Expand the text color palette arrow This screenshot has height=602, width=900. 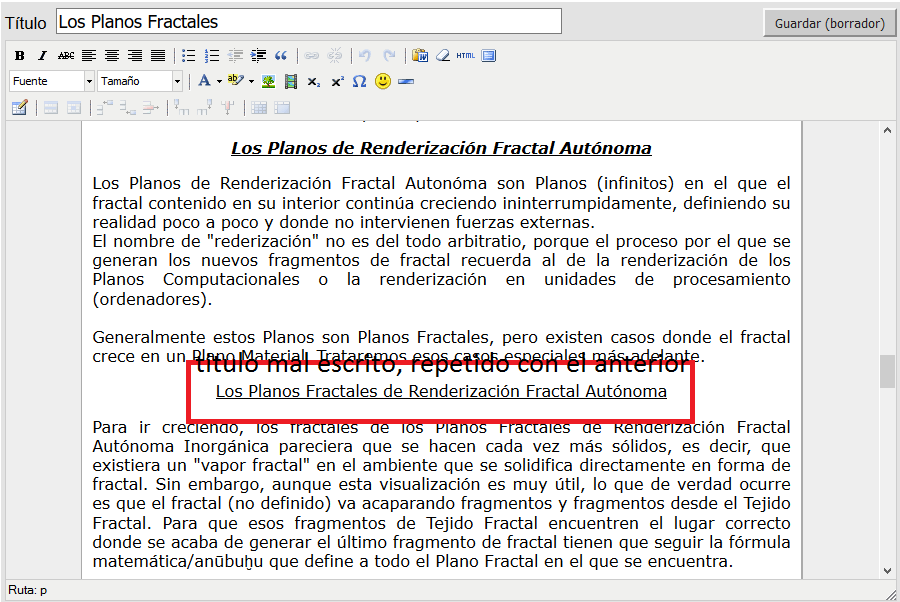(219, 81)
